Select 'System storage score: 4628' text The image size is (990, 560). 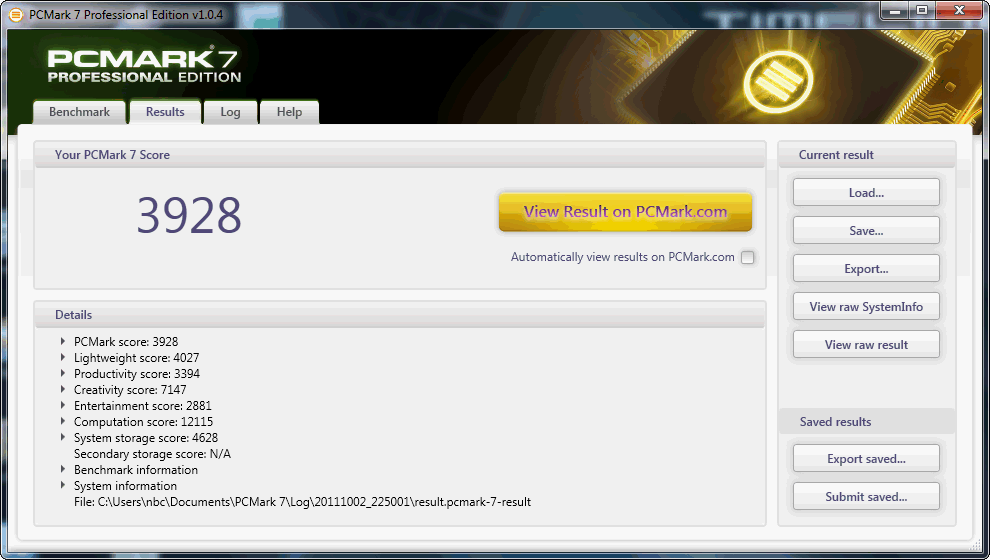click(x=146, y=438)
